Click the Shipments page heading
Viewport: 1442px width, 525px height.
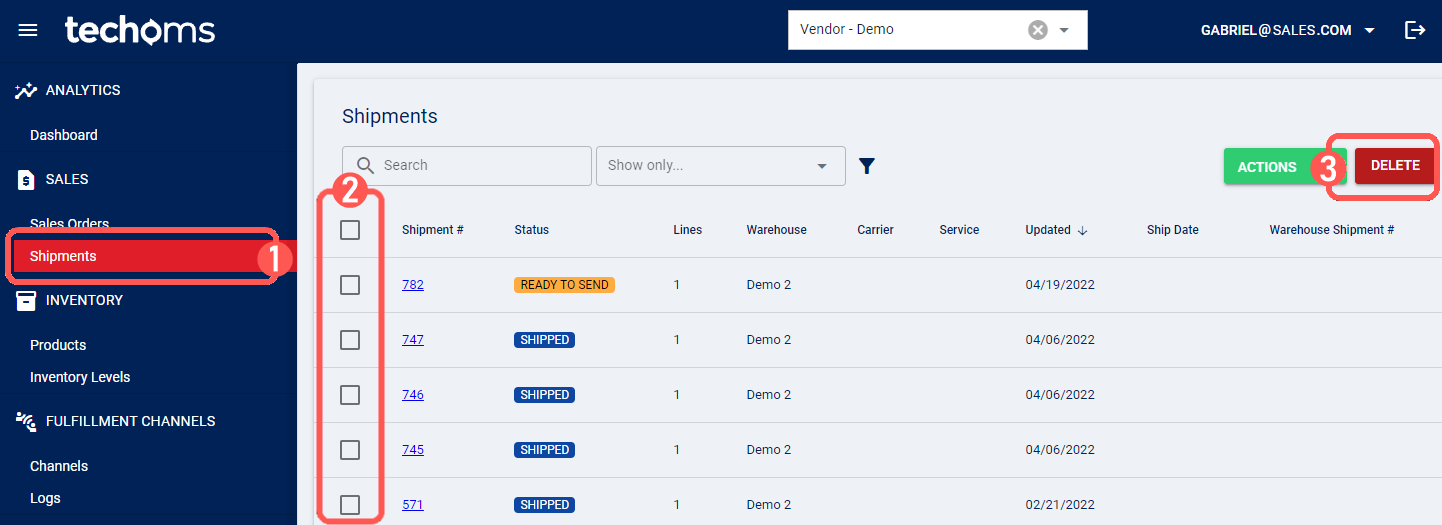coord(390,116)
